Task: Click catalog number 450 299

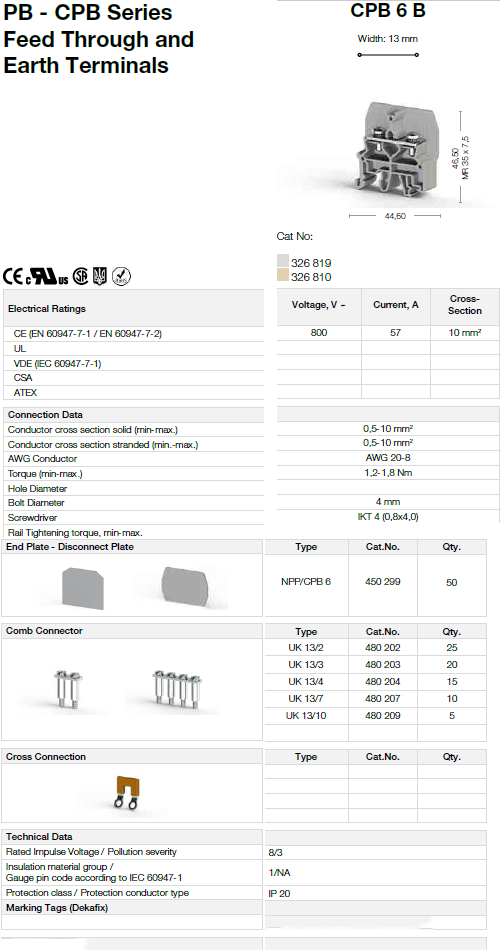Action: click(x=383, y=582)
